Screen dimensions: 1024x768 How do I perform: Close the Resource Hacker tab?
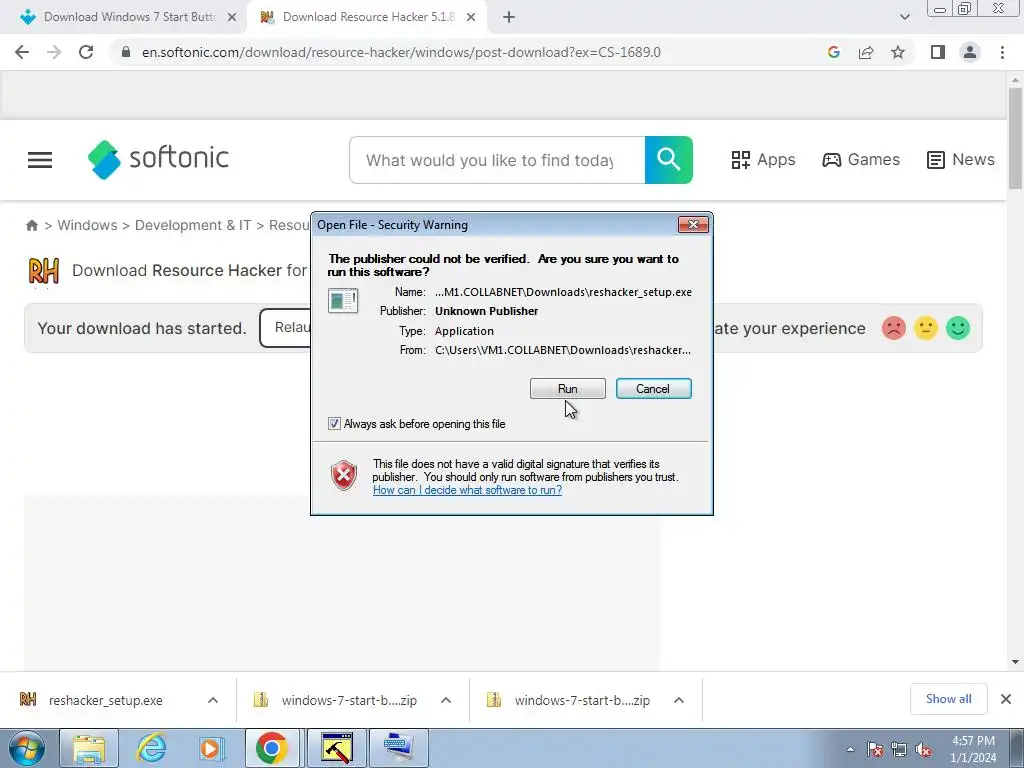[471, 18]
